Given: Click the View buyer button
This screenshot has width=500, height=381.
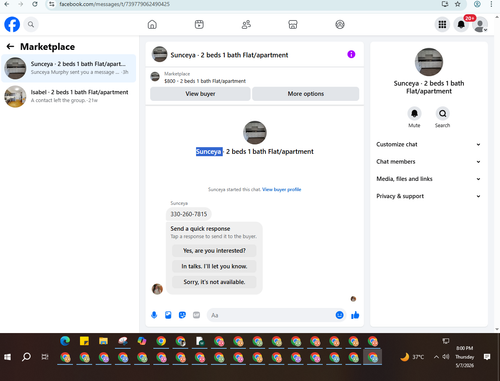Looking at the screenshot, I should click(x=200, y=94).
